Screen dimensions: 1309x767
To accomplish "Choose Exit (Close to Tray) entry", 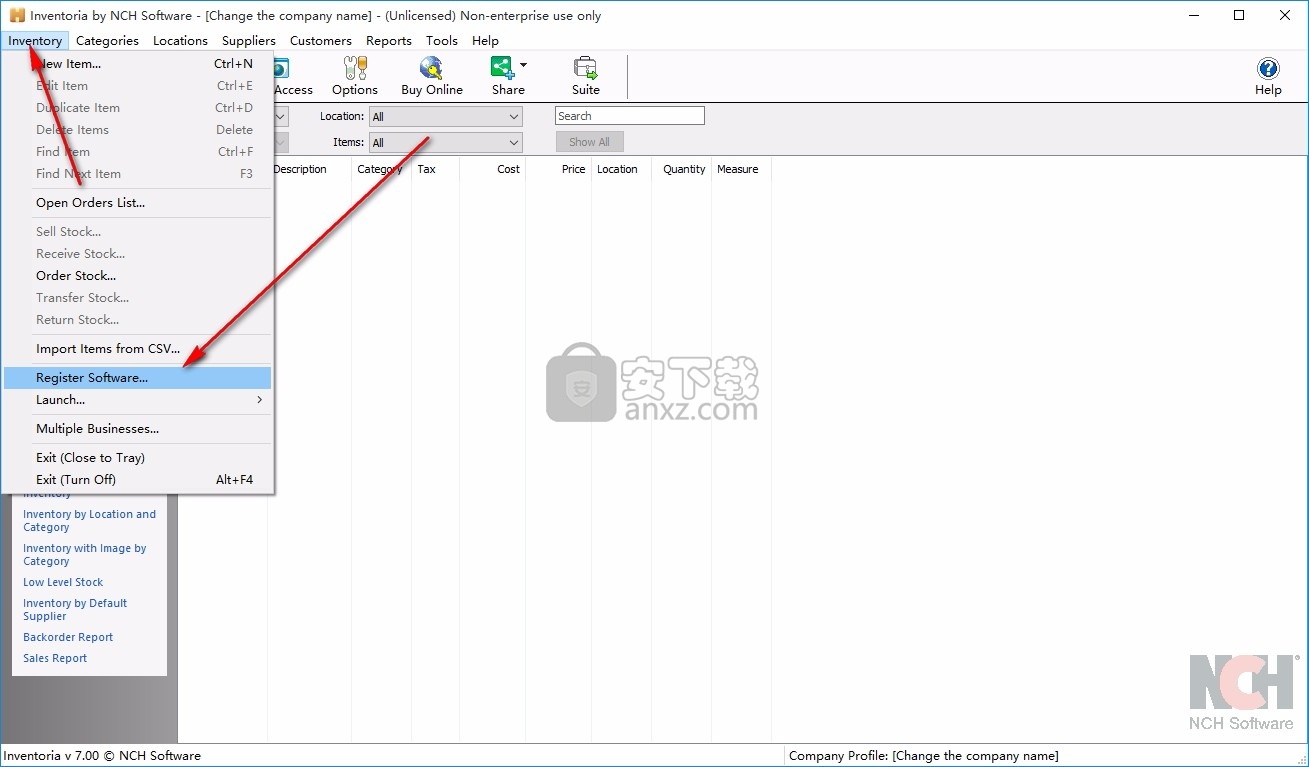I will (x=137, y=458).
